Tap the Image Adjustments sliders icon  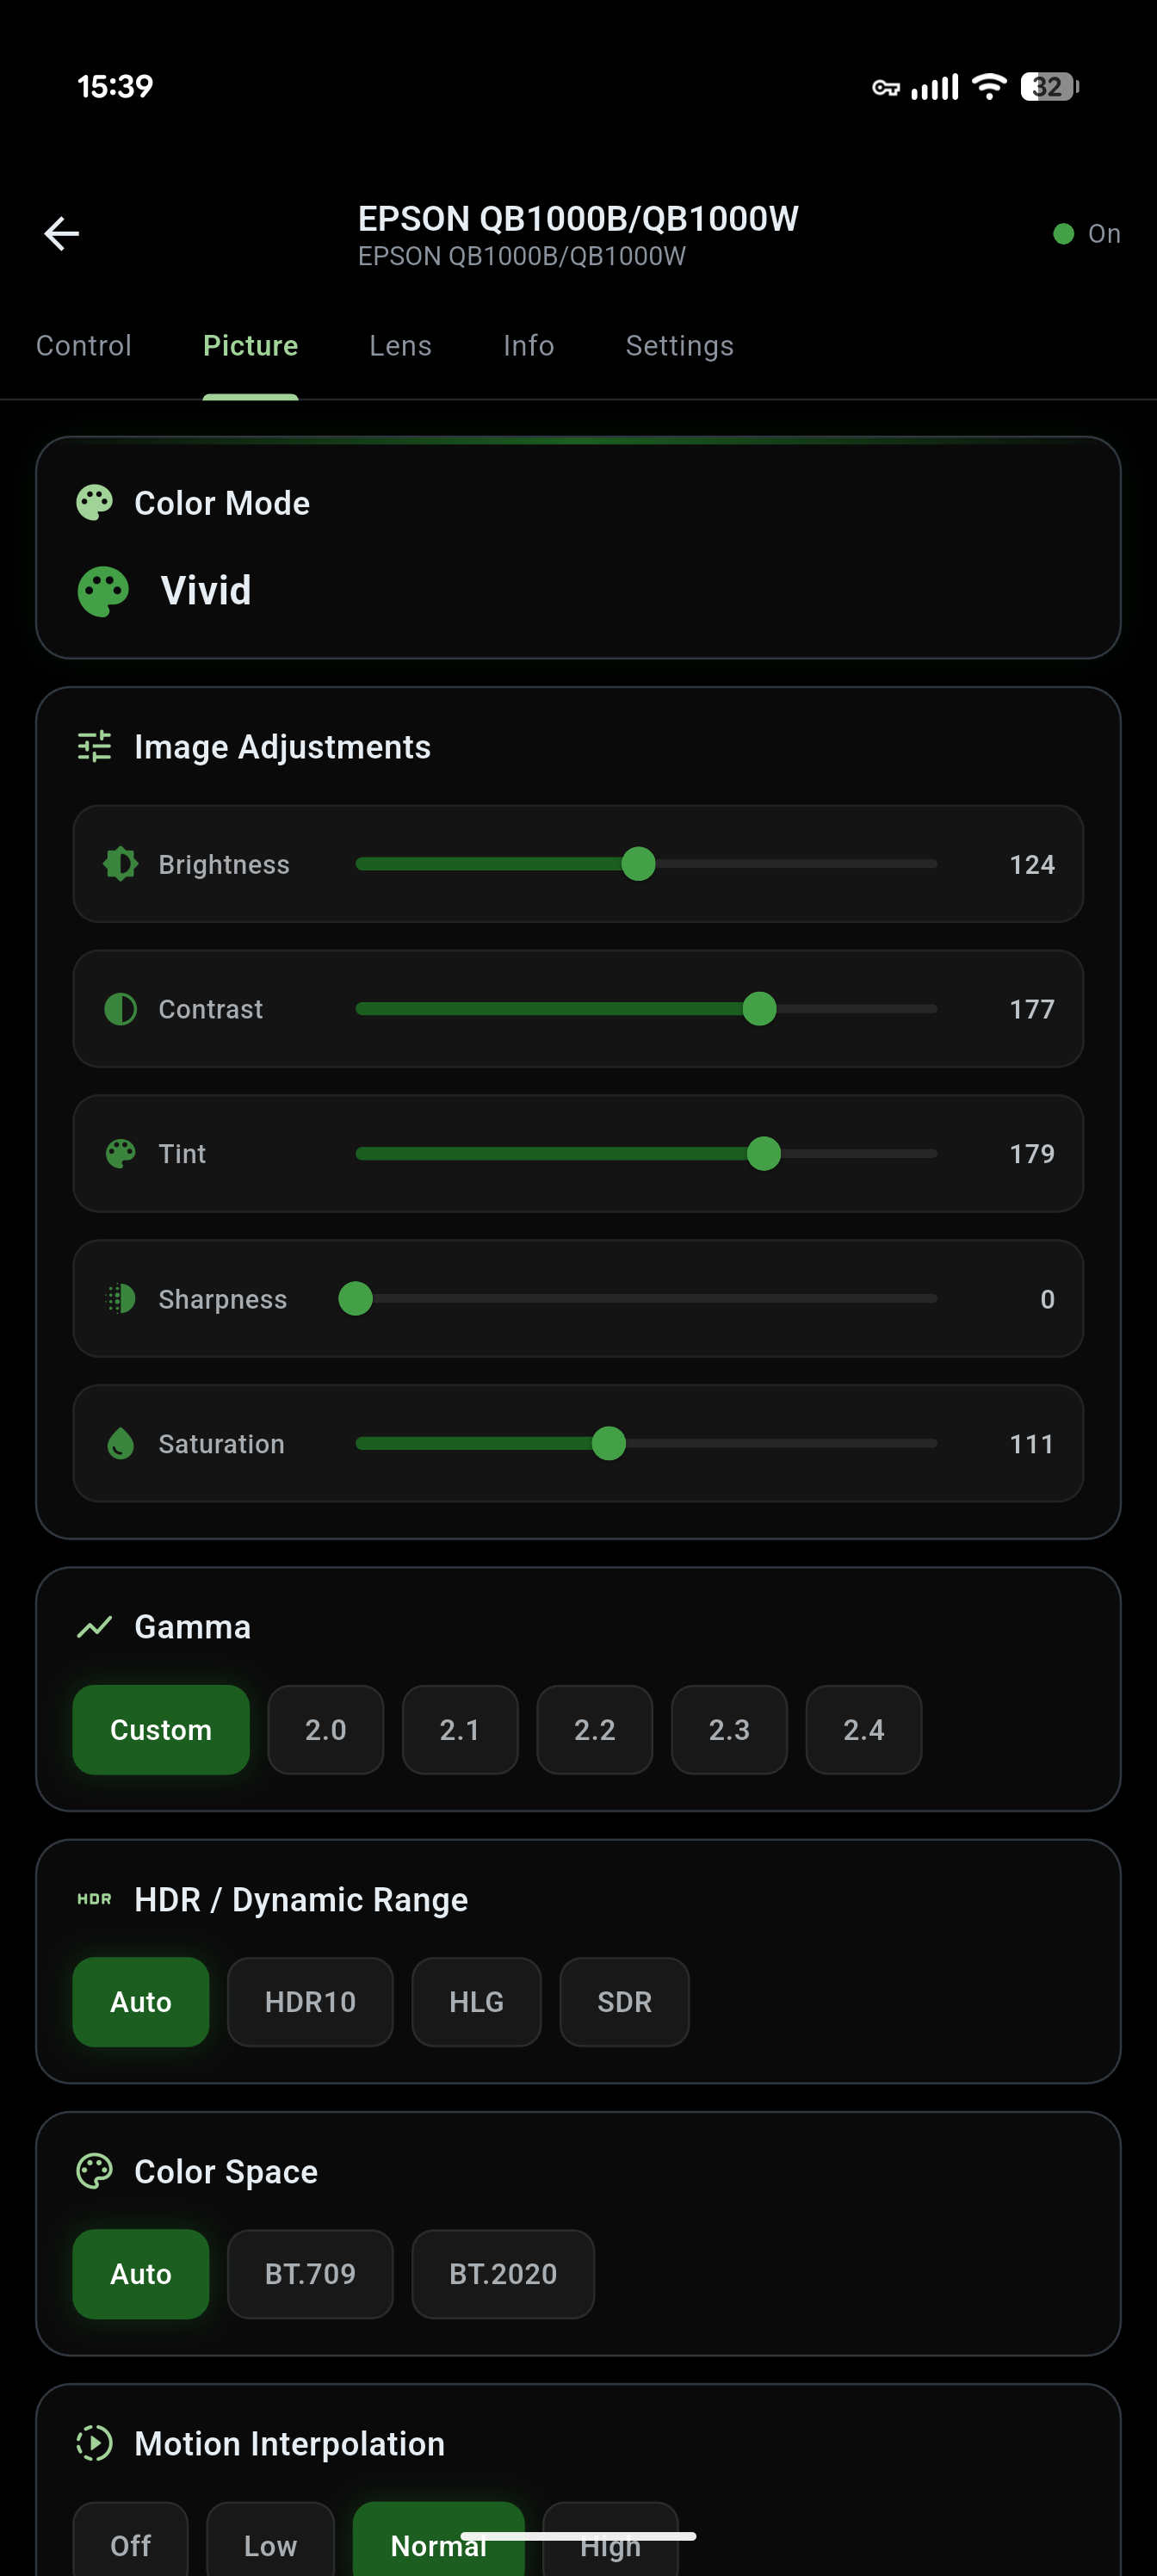(x=95, y=747)
